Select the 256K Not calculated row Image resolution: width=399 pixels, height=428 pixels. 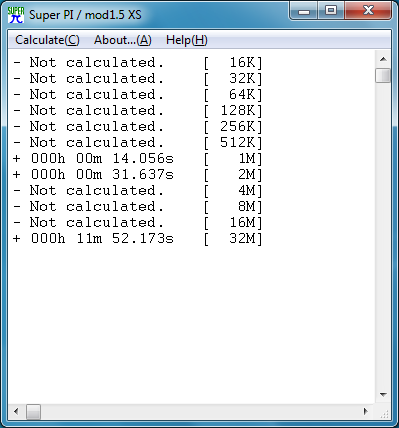click(x=138, y=127)
